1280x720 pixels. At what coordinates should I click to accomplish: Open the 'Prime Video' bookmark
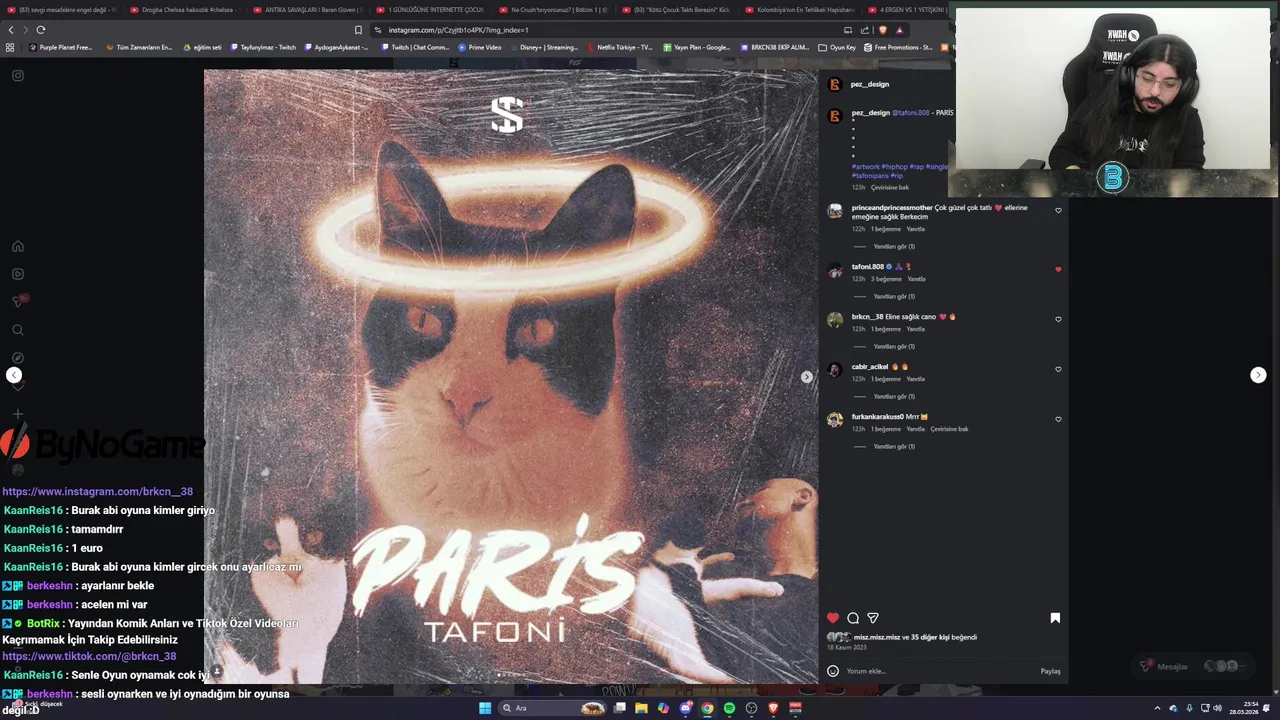click(x=480, y=47)
